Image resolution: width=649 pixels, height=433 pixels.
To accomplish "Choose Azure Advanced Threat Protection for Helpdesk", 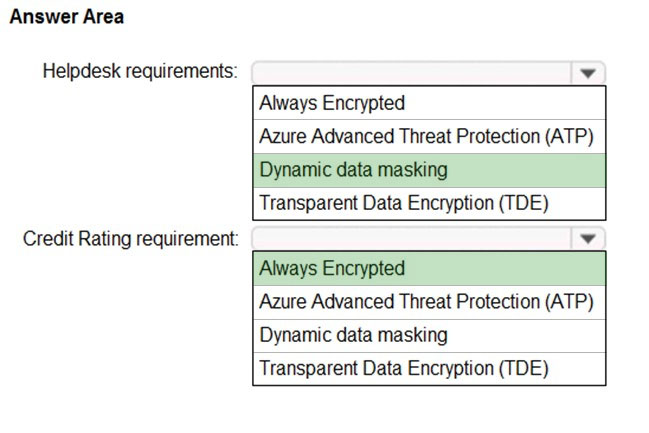I will click(x=429, y=137).
